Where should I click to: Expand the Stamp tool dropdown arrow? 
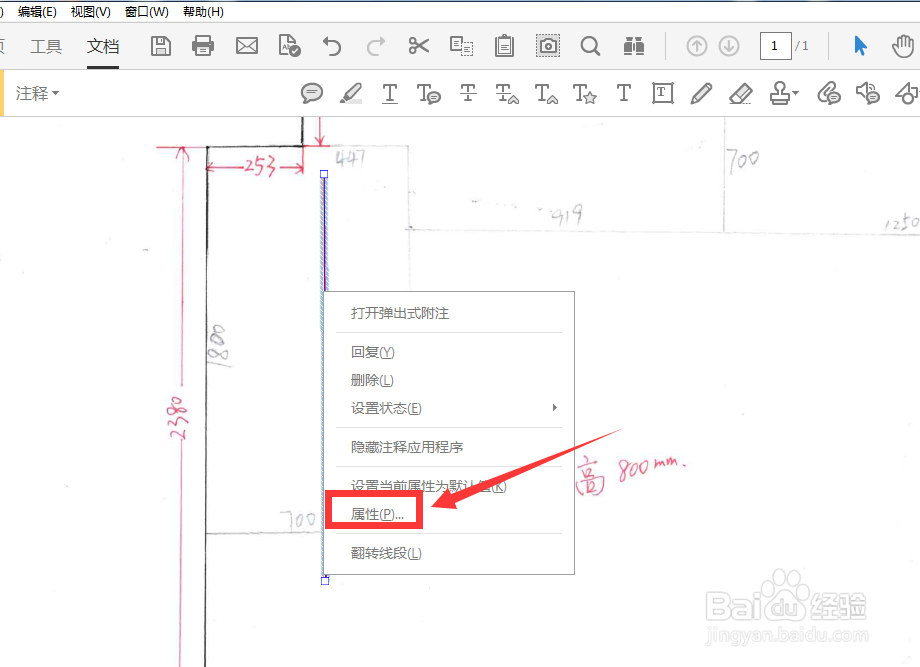[x=796, y=93]
